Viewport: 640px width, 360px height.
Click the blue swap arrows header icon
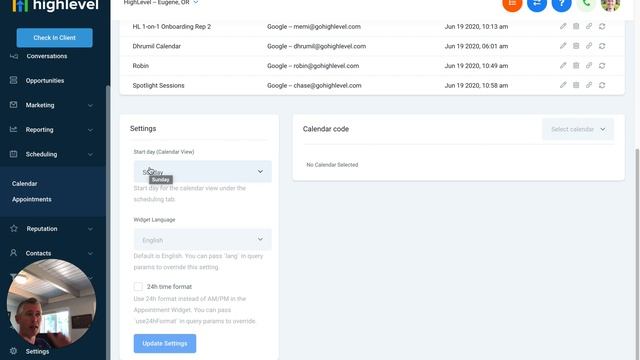(x=537, y=3)
